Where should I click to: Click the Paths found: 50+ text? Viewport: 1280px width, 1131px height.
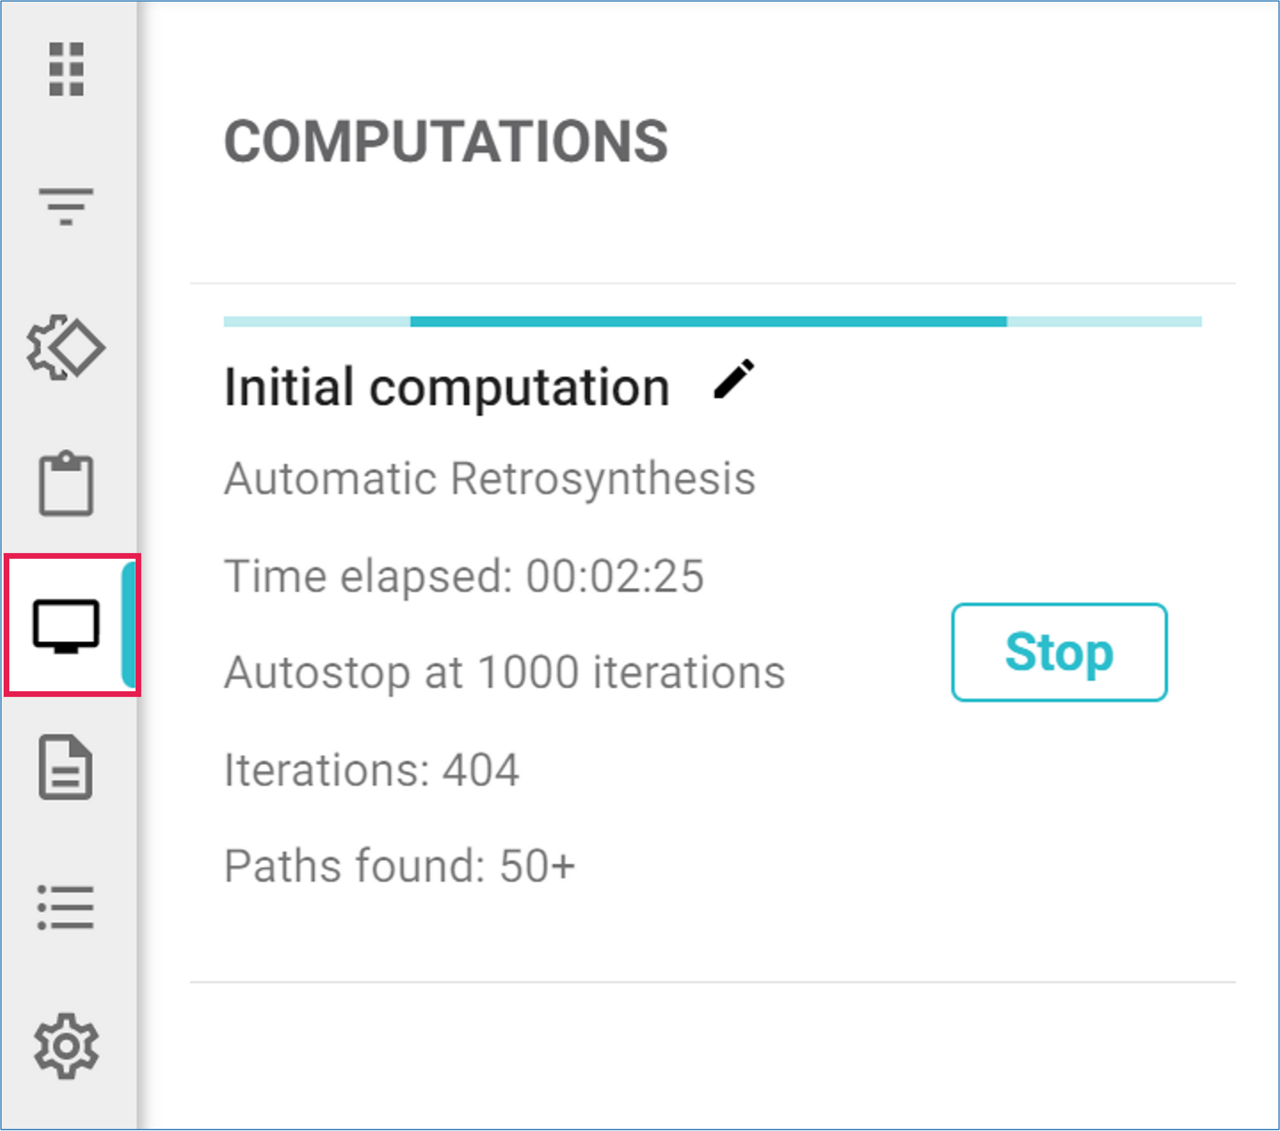pos(400,866)
